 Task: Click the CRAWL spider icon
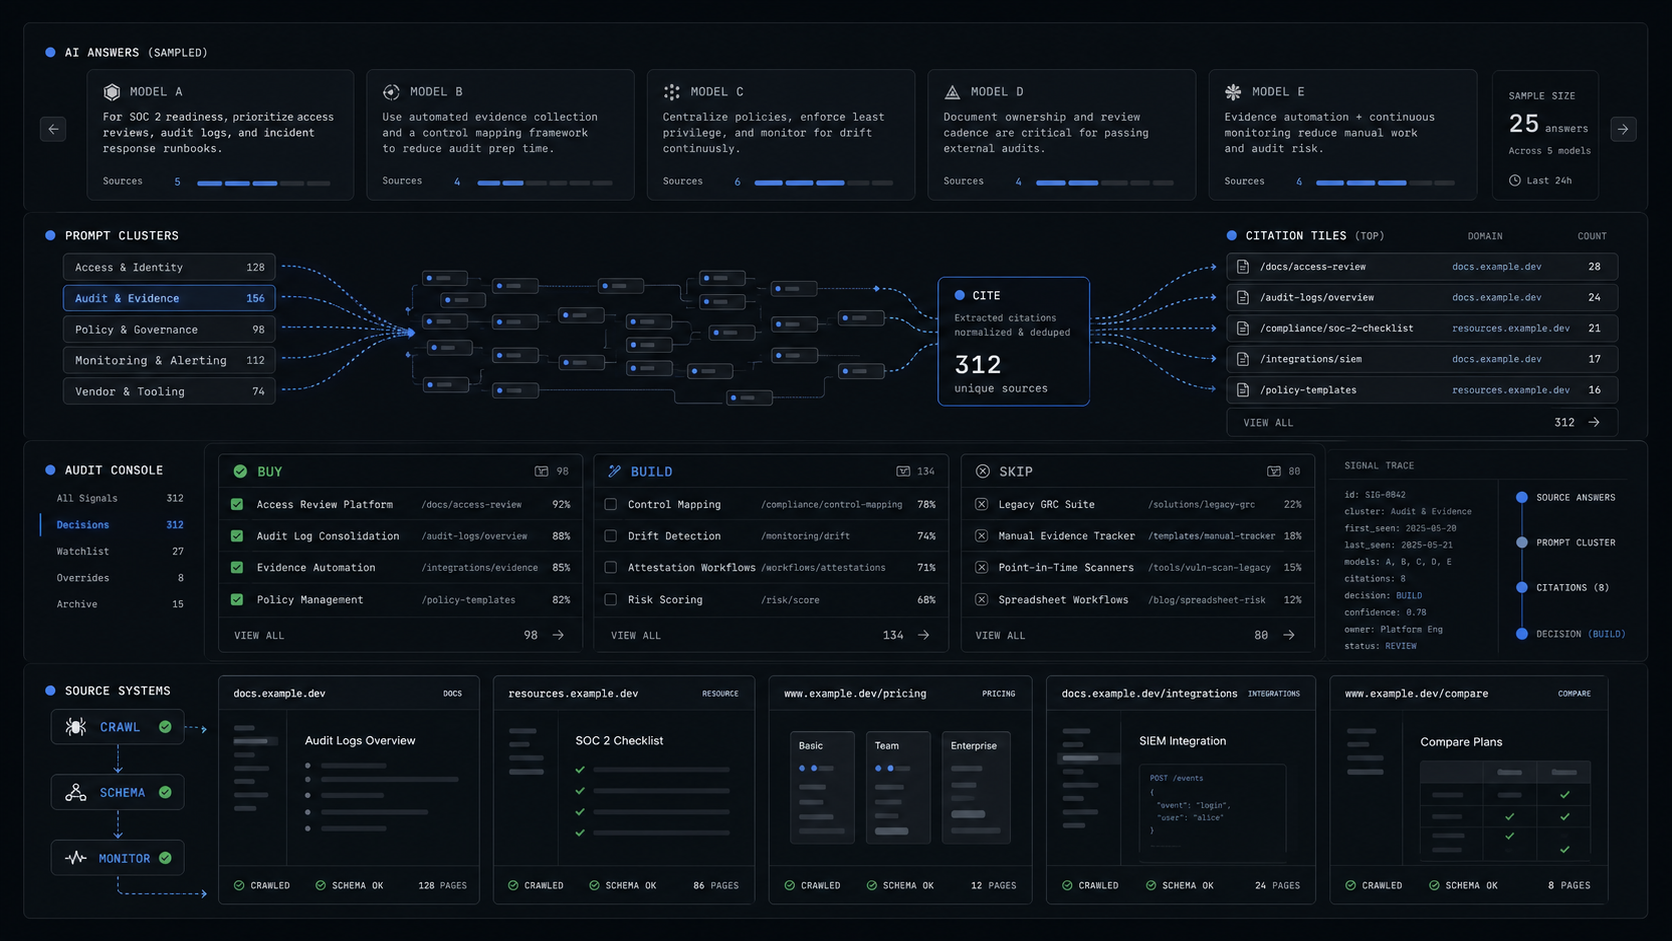(76, 727)
